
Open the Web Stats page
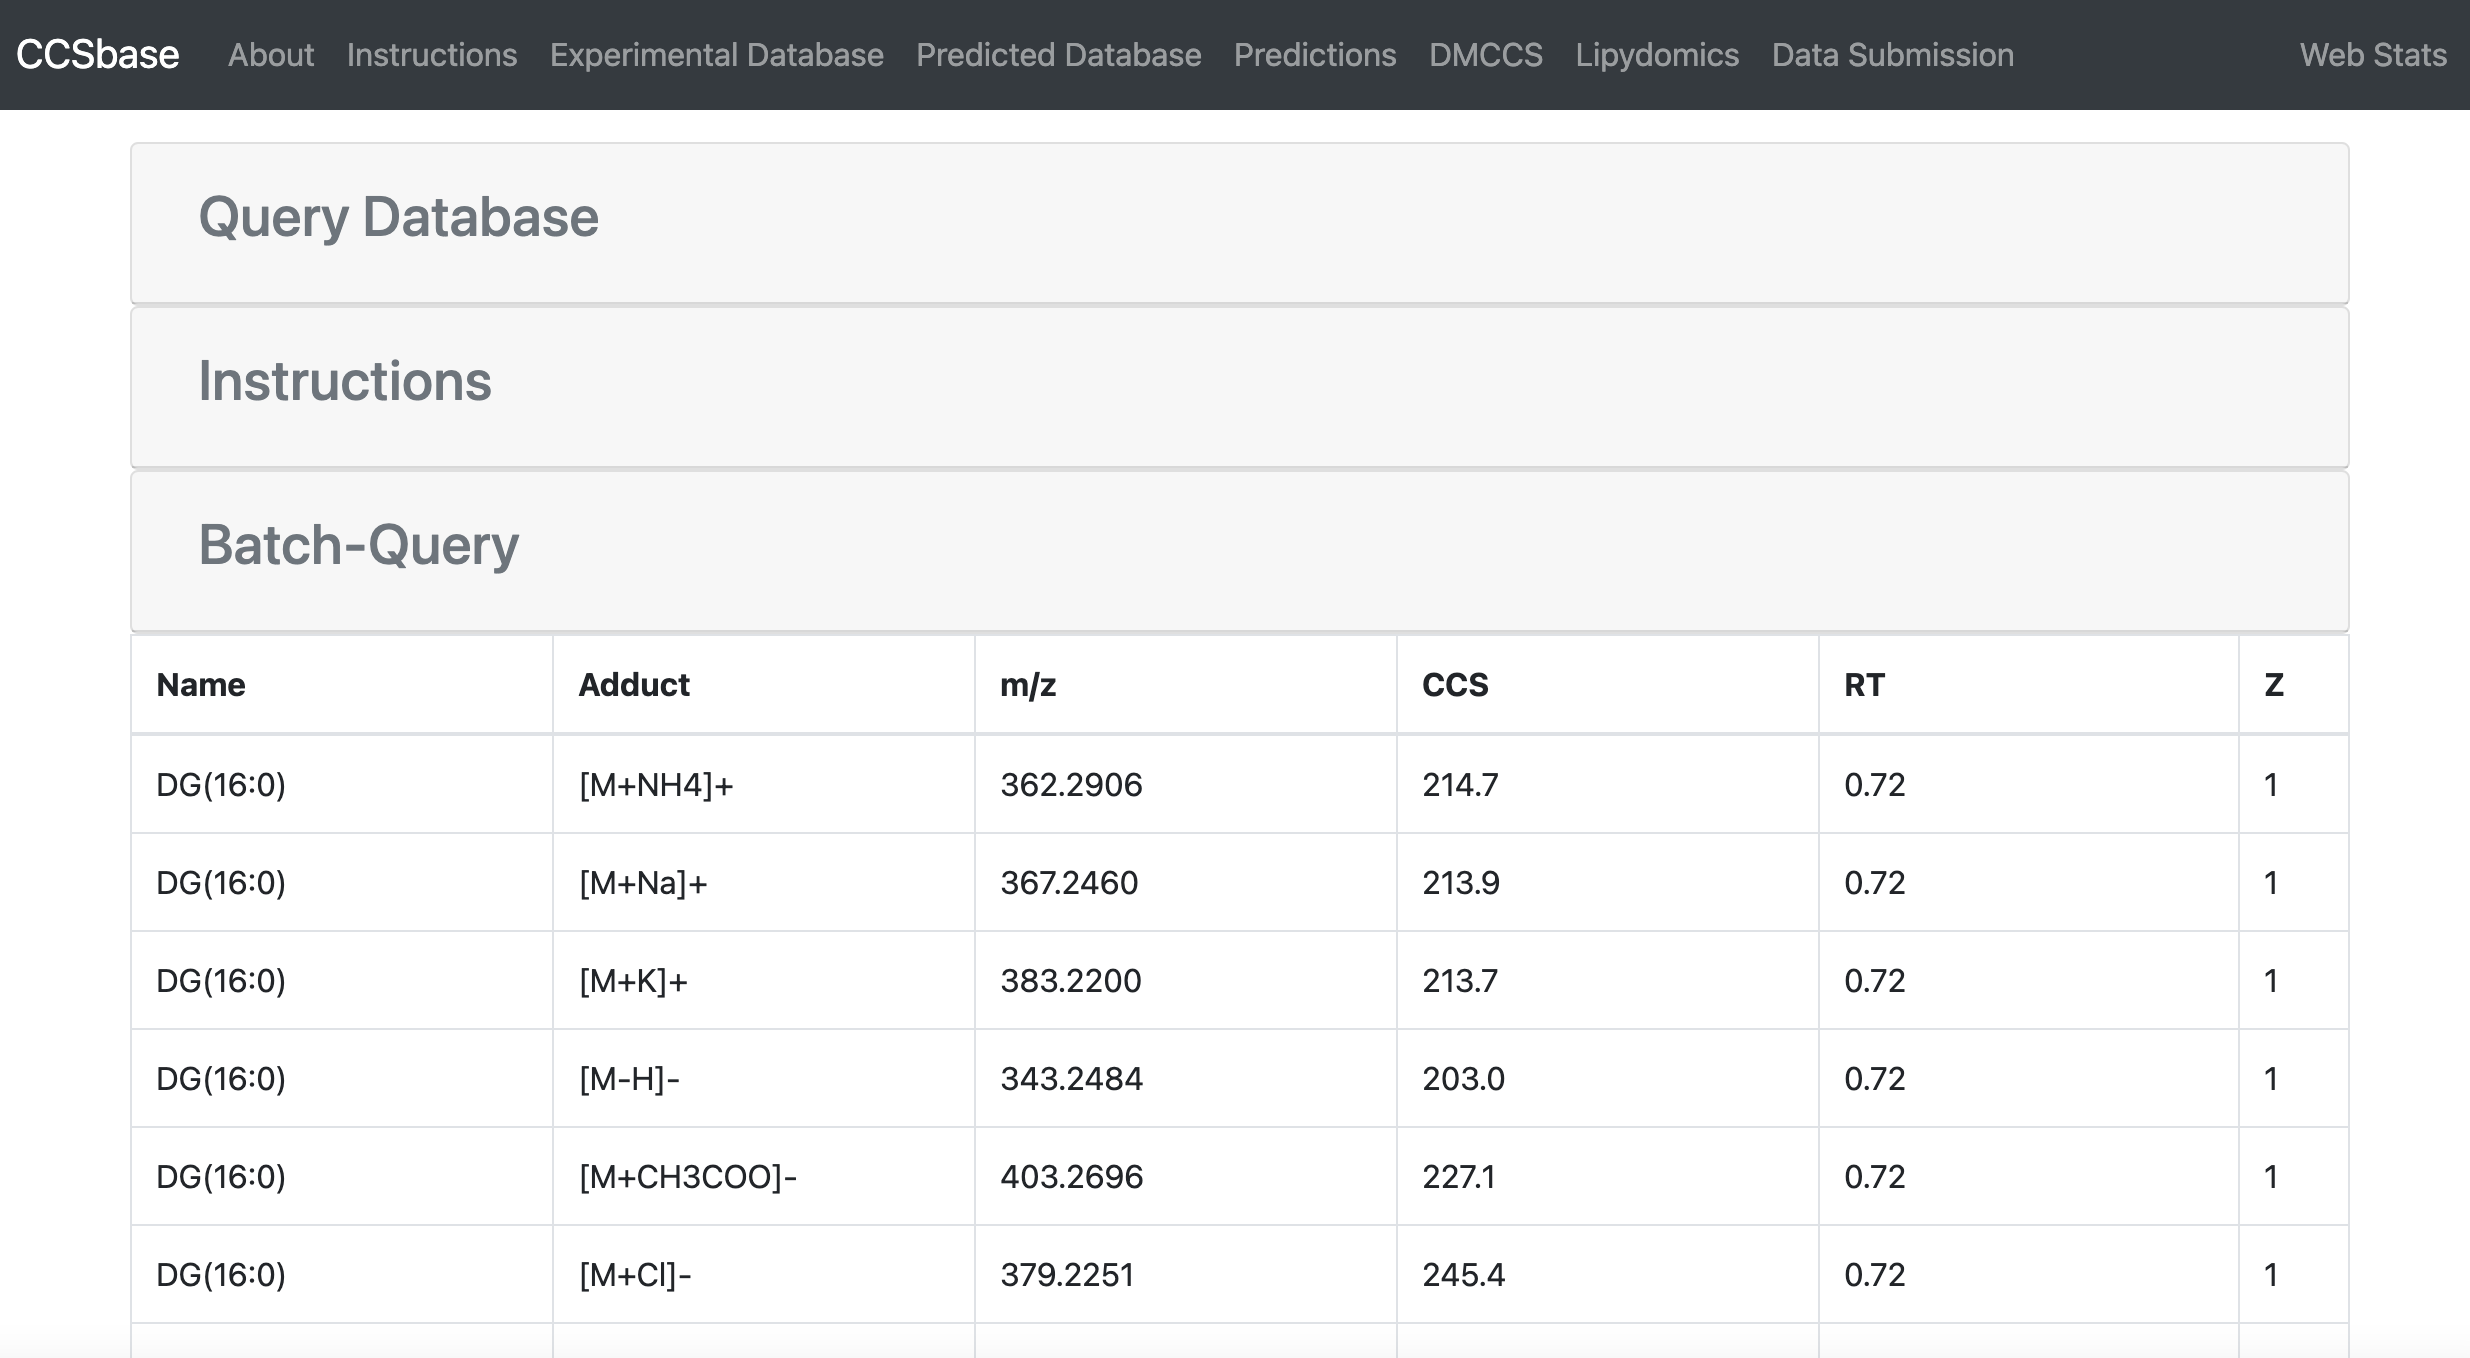[x=2373, y=55]
